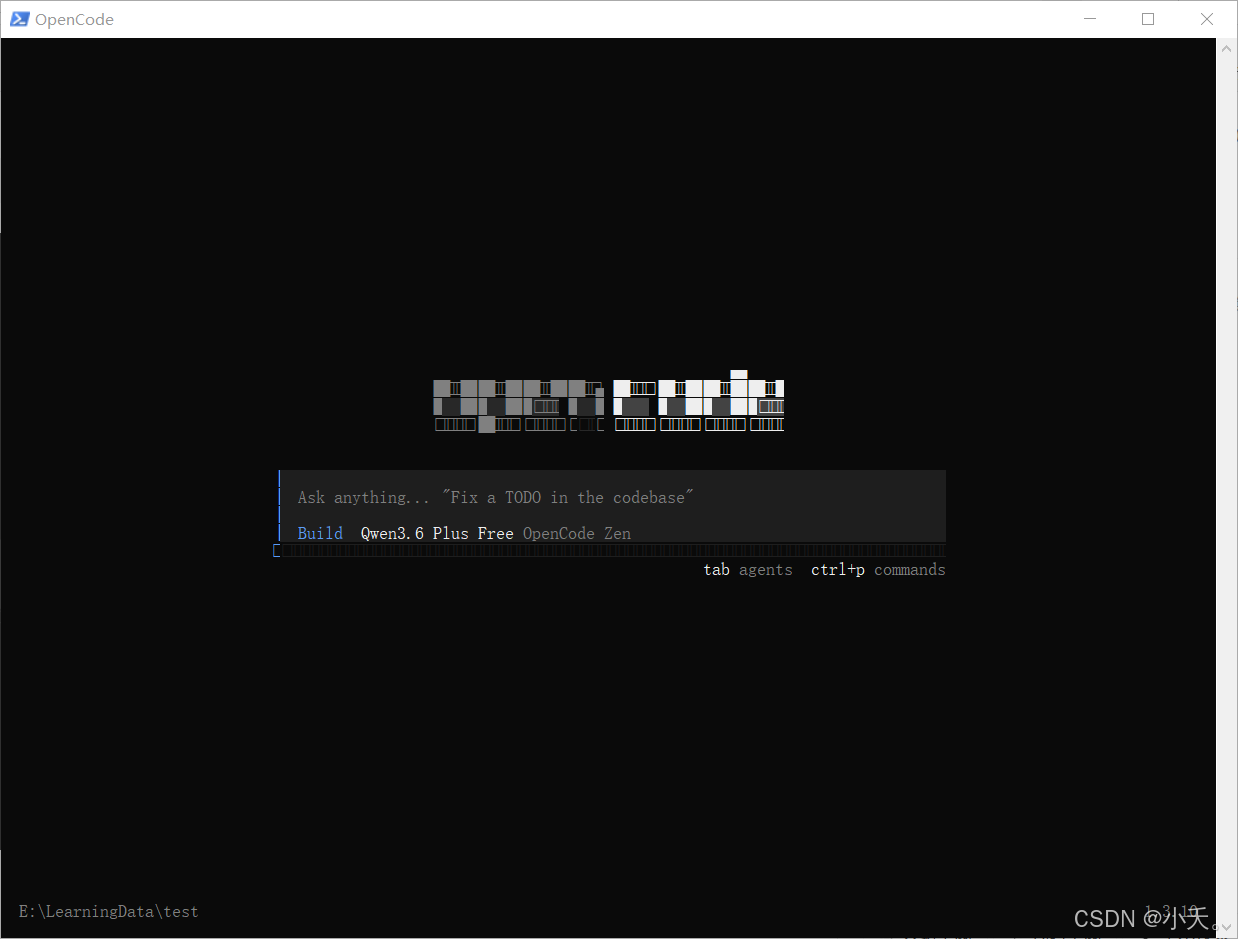Click the "tab agents" hint
The height and width of the screenshot is (939, 1238).
(748, 570)
